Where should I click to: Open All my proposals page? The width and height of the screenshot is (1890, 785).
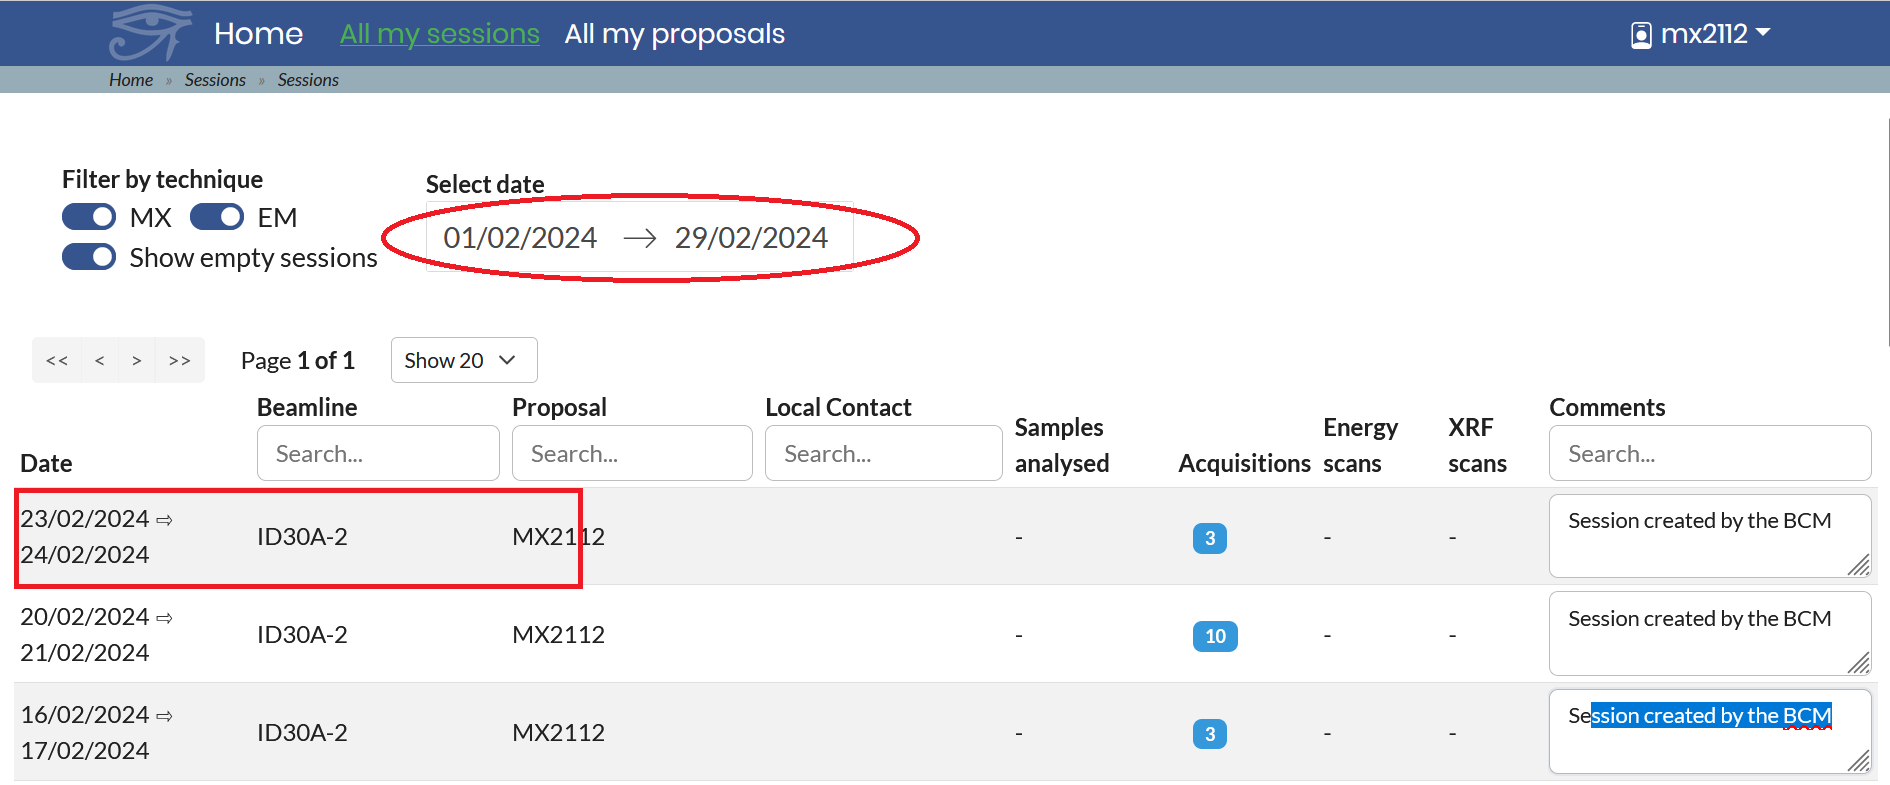tap(674, 34)
